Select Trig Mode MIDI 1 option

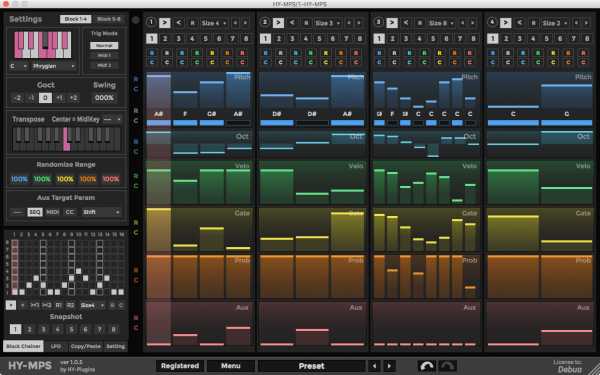[x=104, y=55]
